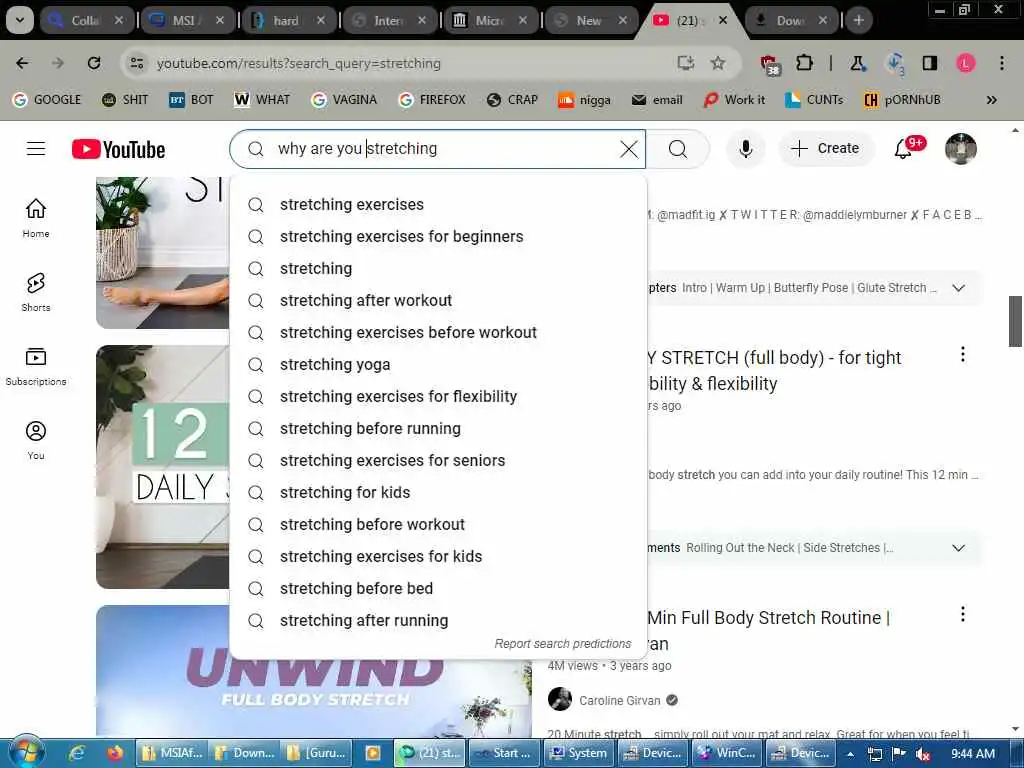The image size is (1024, 768).
Task: Start voice search with the microphone icon
Action: [745, 149]
